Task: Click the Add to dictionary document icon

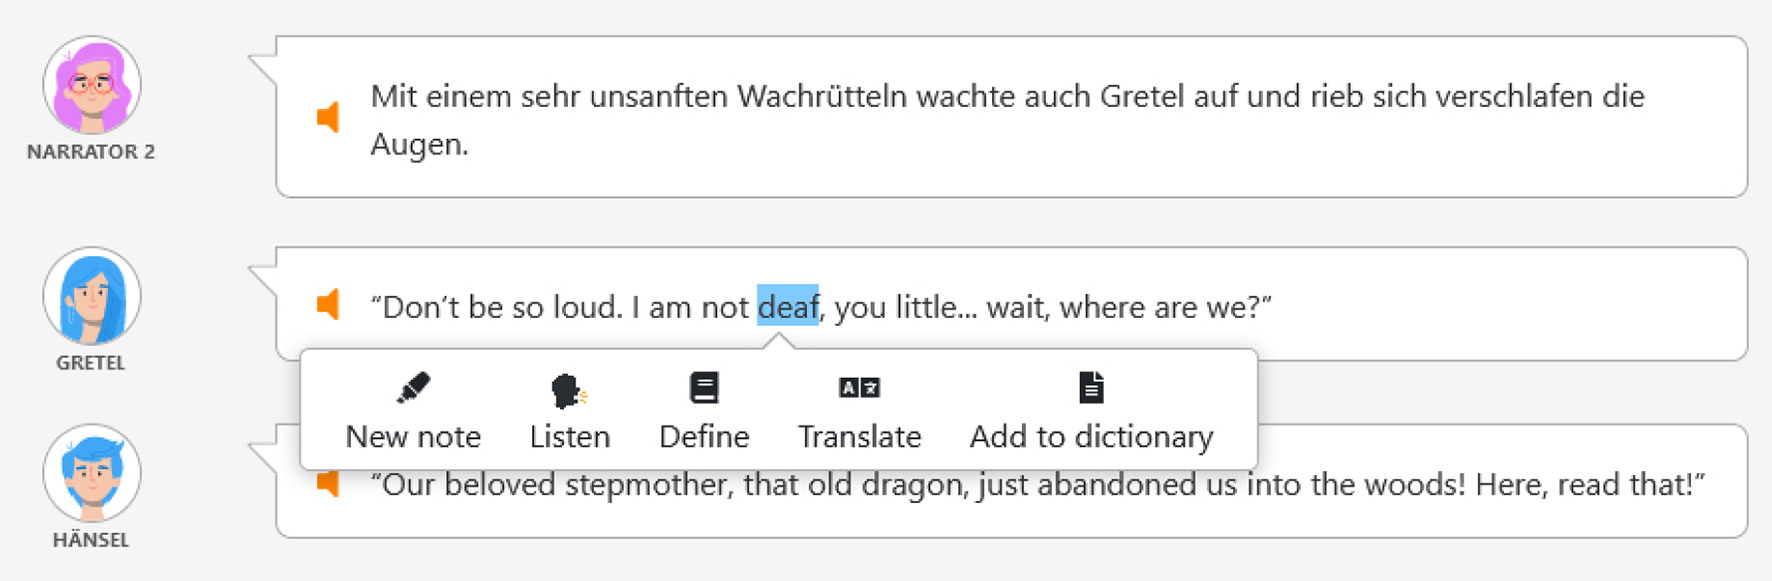Action: pos(1091,388)
